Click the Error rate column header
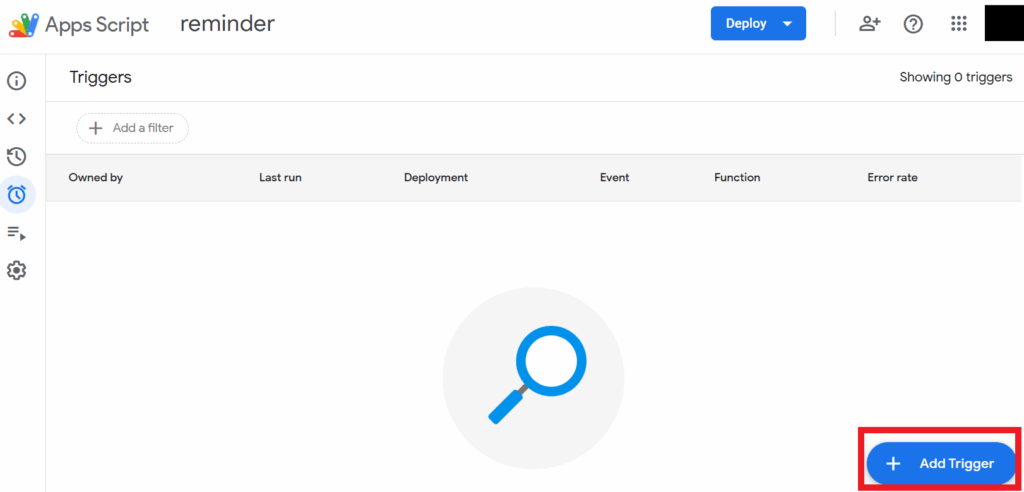1024x492 pixels. point(892,178)
